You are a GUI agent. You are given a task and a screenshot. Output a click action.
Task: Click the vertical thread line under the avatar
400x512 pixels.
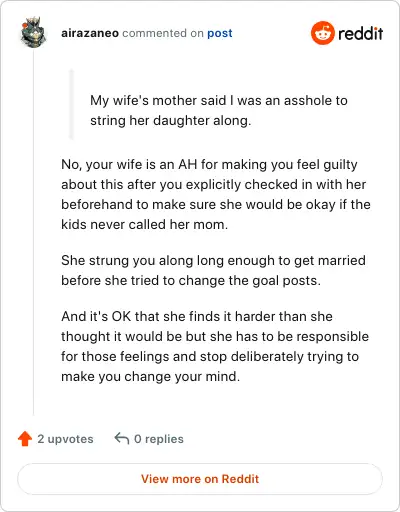(33, 233)
